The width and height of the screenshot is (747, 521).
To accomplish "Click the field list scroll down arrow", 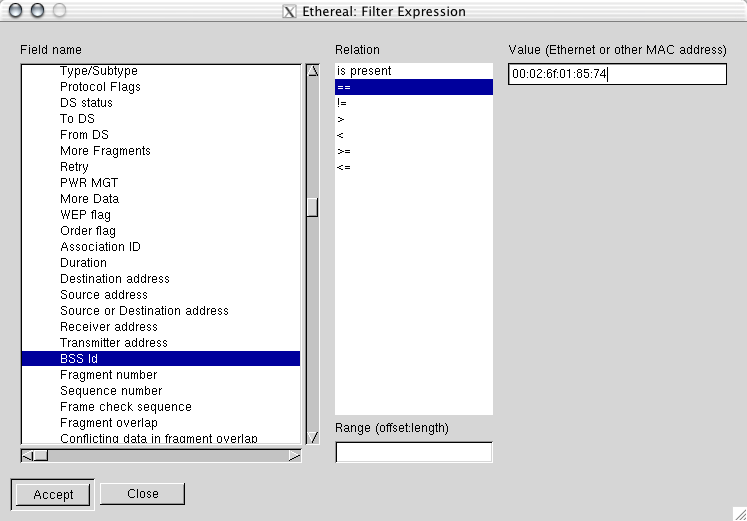I will pyautogui.click(x=313, y=438).
